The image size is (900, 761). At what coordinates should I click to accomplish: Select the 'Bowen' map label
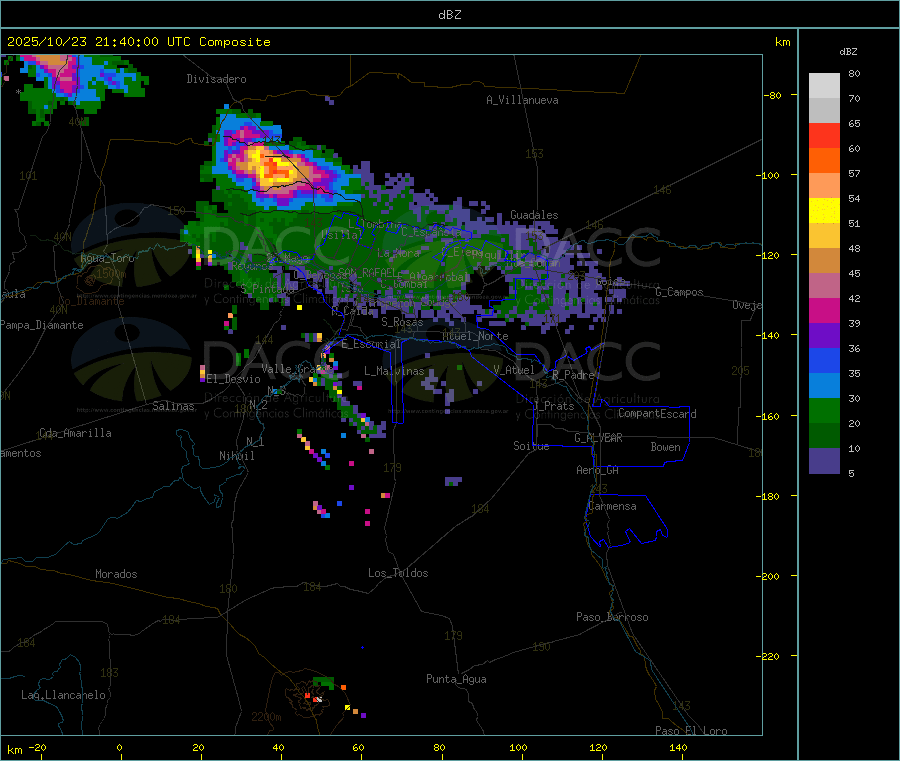[665, 447]
